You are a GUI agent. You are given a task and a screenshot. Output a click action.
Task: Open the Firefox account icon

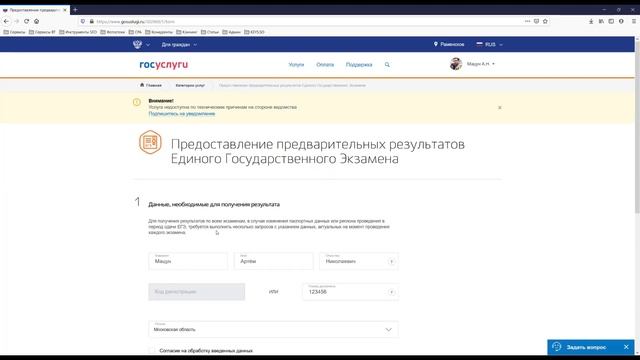click(621, 21)
